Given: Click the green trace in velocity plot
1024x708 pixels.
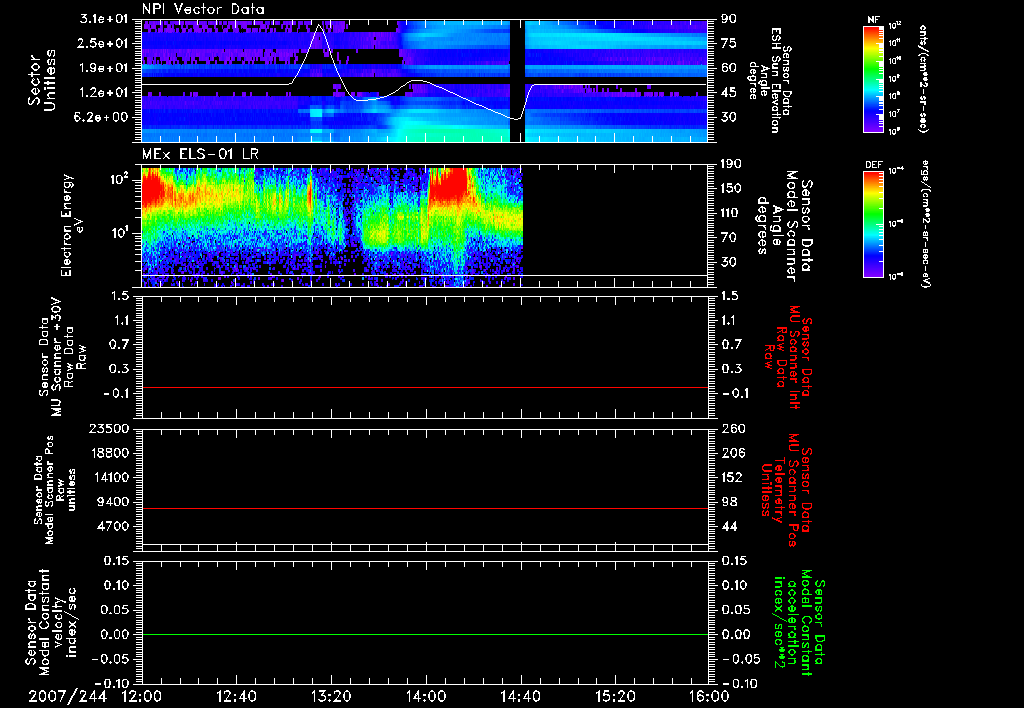Looking at the screenshot, I should coord(425,634).
